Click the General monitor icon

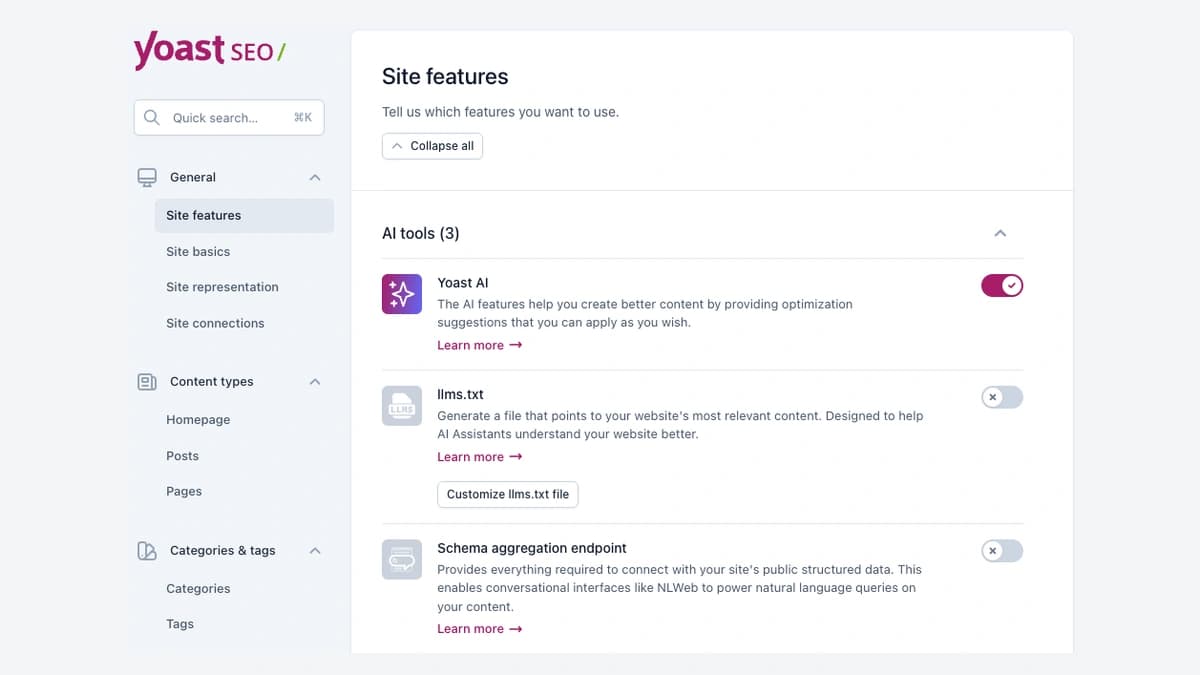click(x=147, y=177)
